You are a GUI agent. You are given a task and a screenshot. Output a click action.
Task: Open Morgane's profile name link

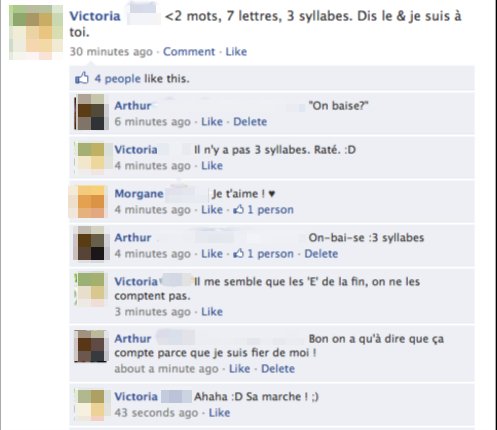[x=139, y=194]
